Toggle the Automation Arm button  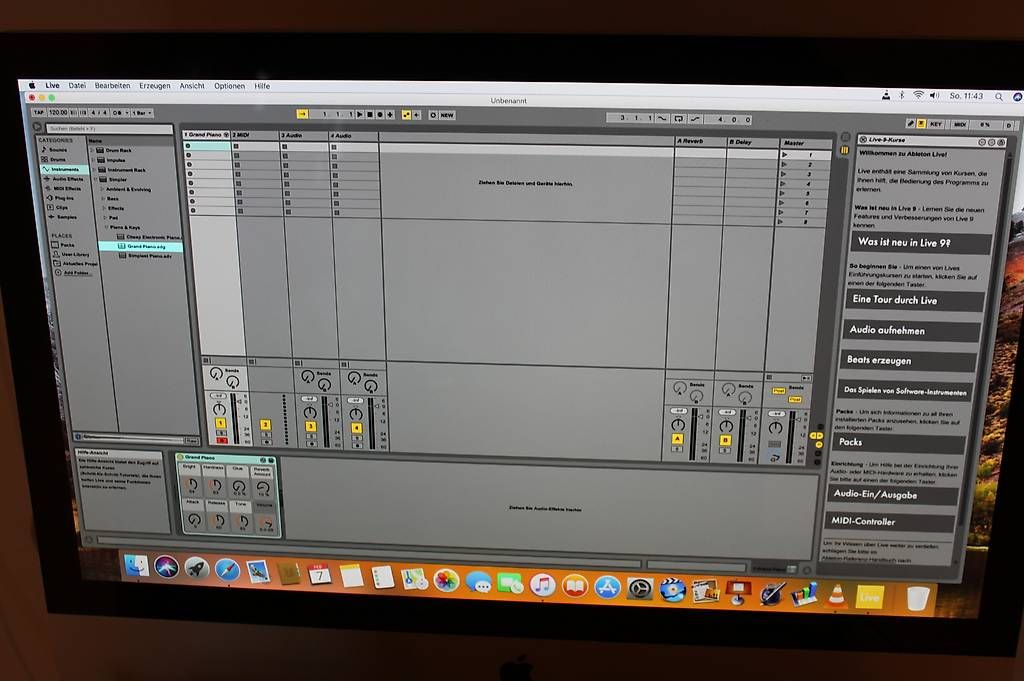(406, 114)
